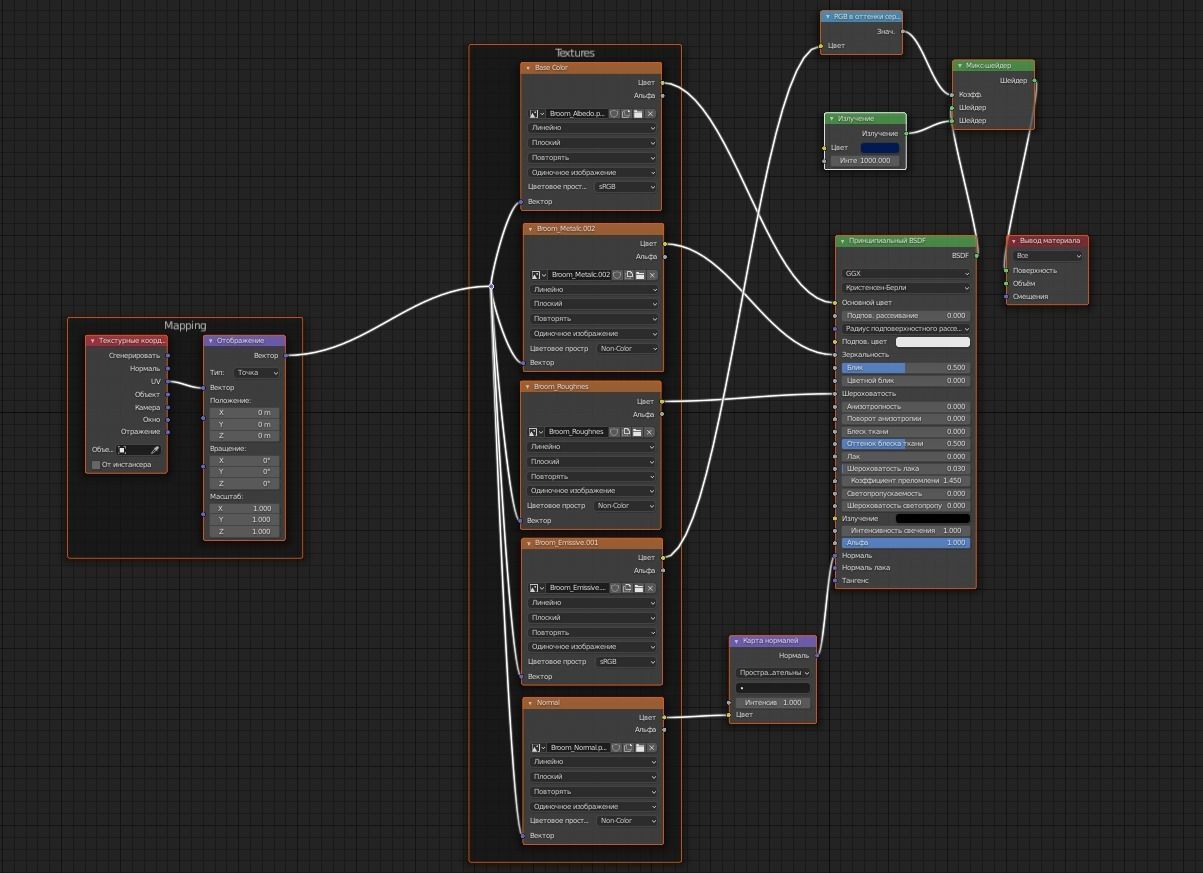
Task: Unlink image X in Base Color node
Action: coord(650,114)
